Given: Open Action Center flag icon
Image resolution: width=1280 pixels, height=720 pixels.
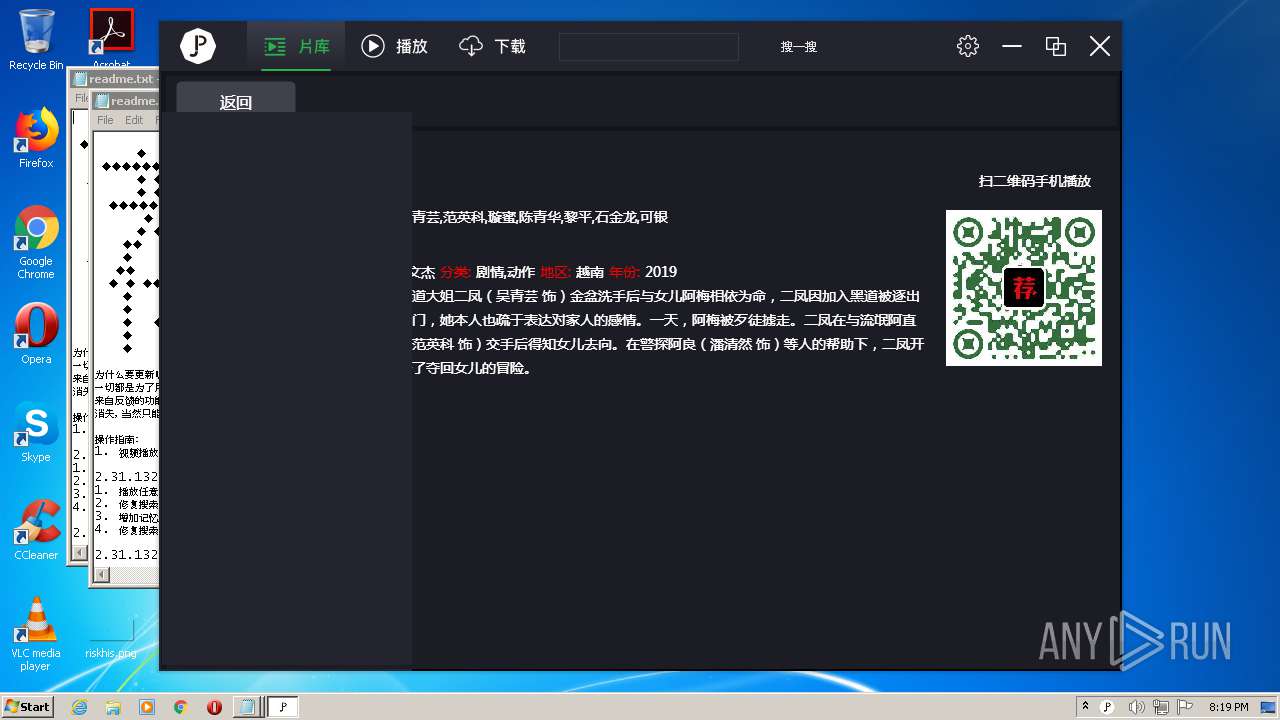Looking at the screenshot, I should 1186,707.
